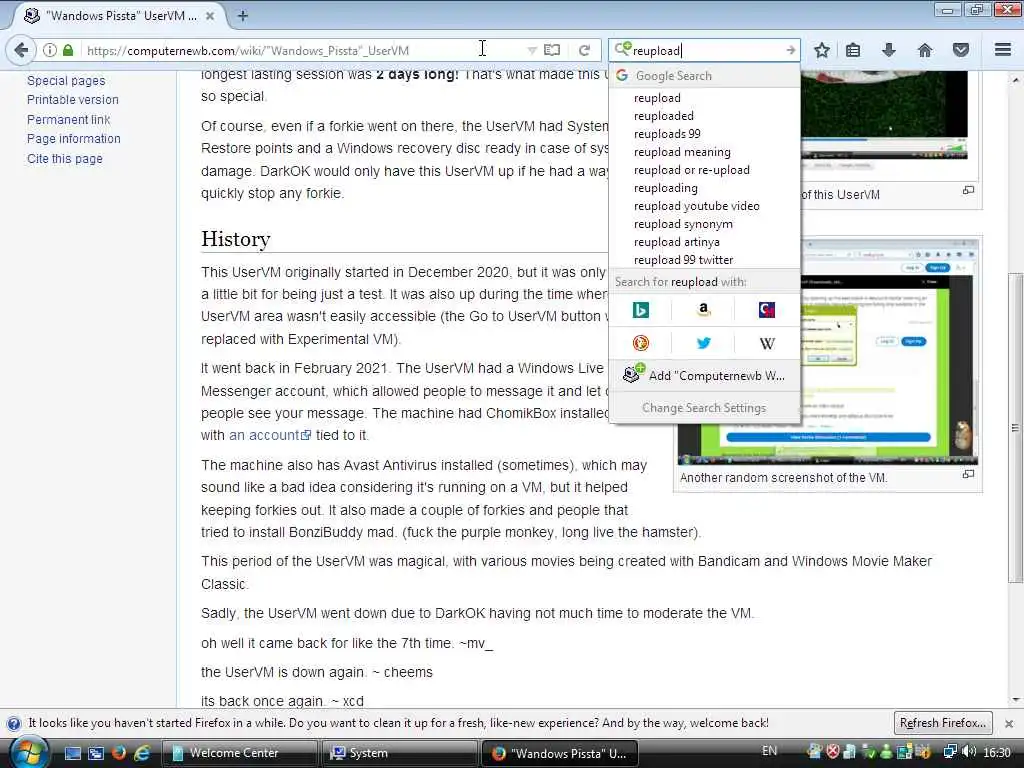Bookmark this page with the star icon
Screen dimensions: 1024x768
point(822,50)
